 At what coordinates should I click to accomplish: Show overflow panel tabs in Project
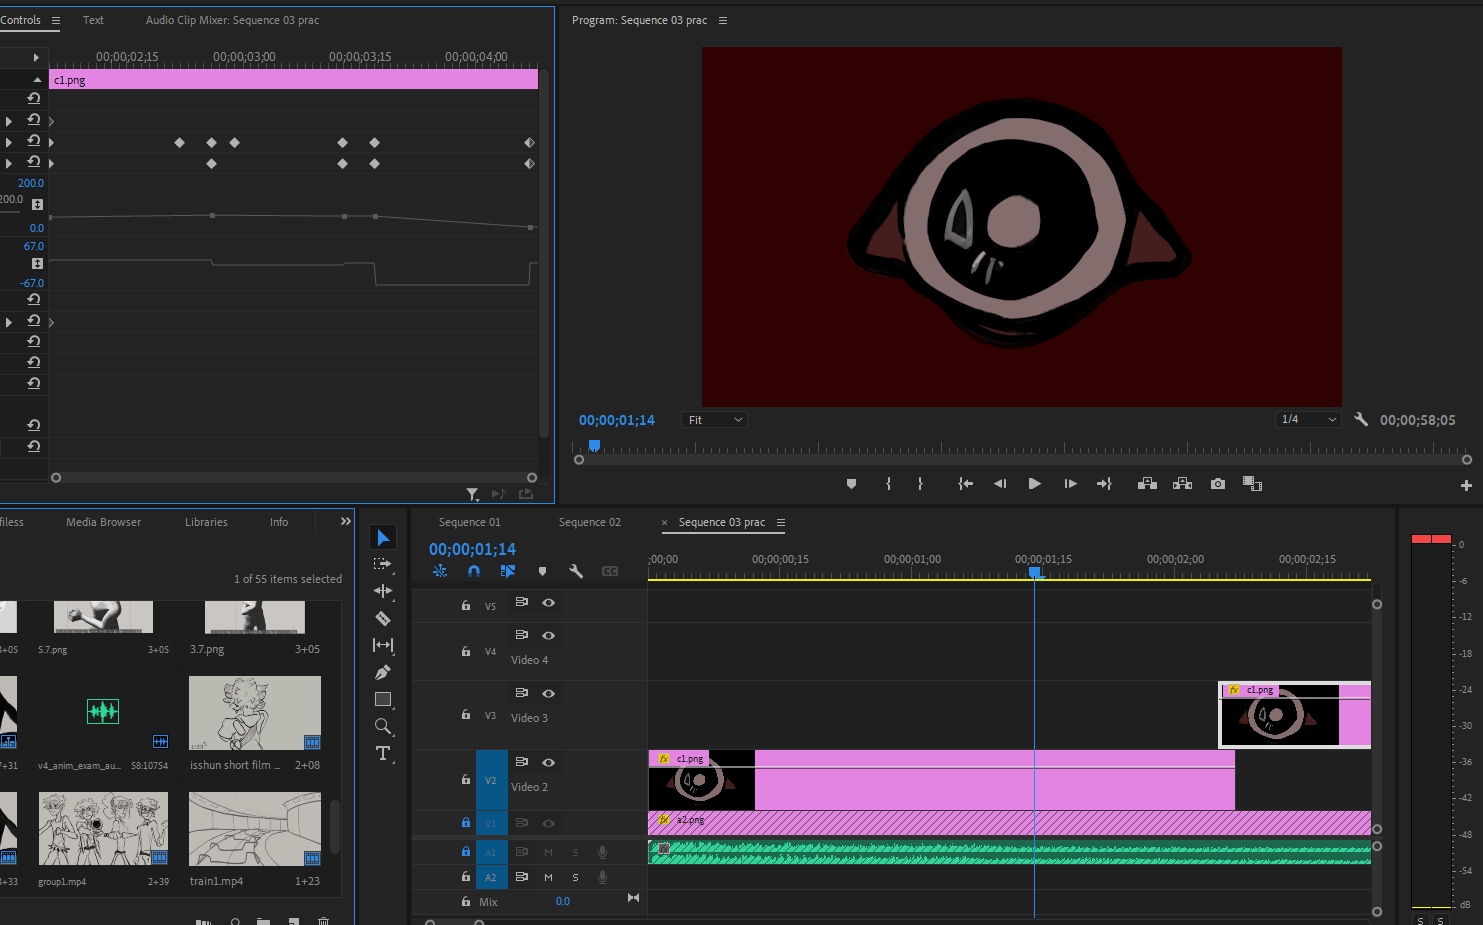[346, 521]
